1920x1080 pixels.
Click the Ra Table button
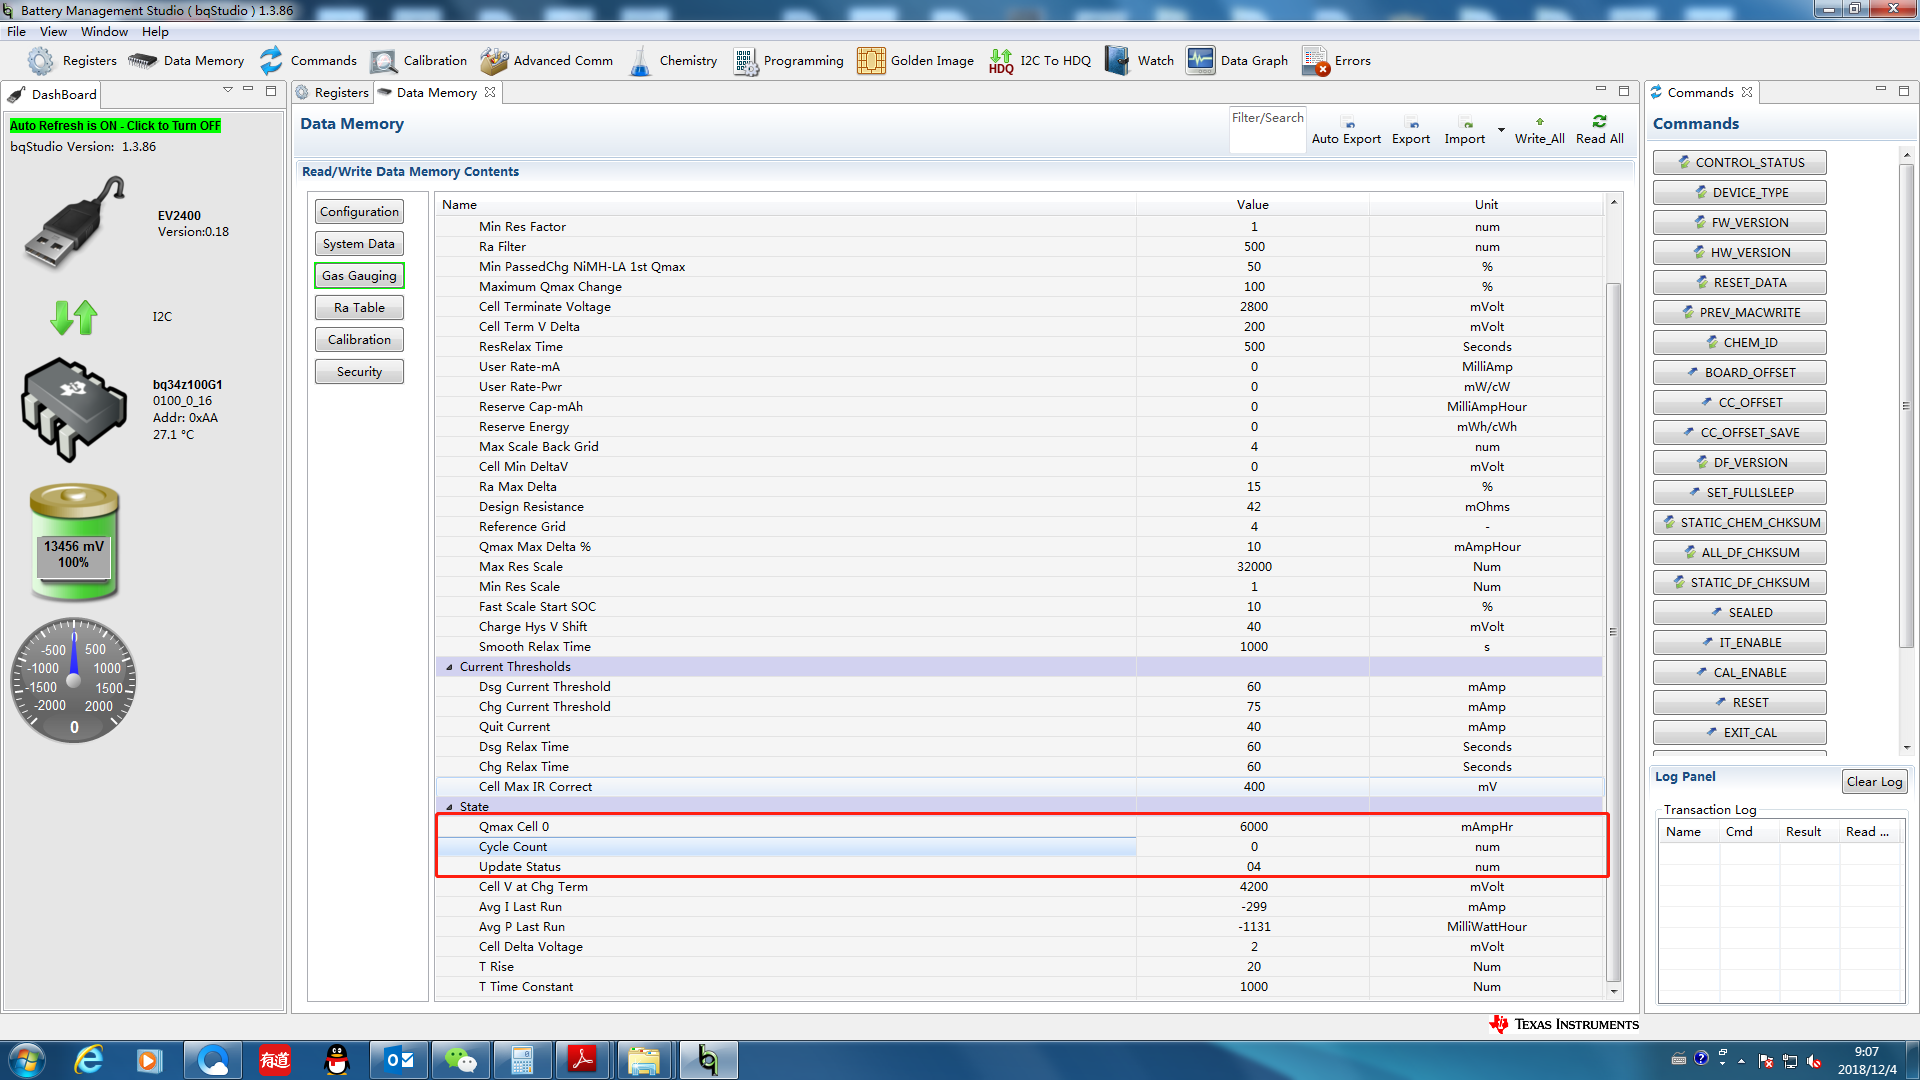tap(359, 308)
